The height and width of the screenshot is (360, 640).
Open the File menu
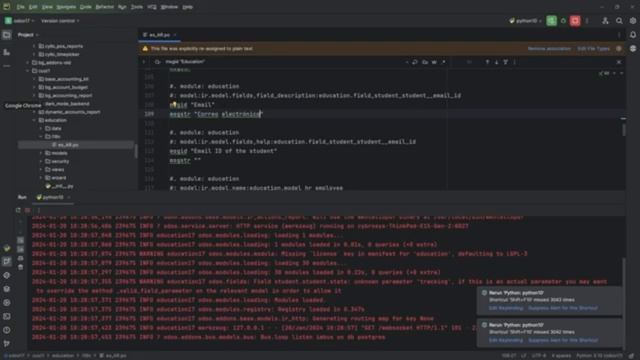click(x=21, y=7)
